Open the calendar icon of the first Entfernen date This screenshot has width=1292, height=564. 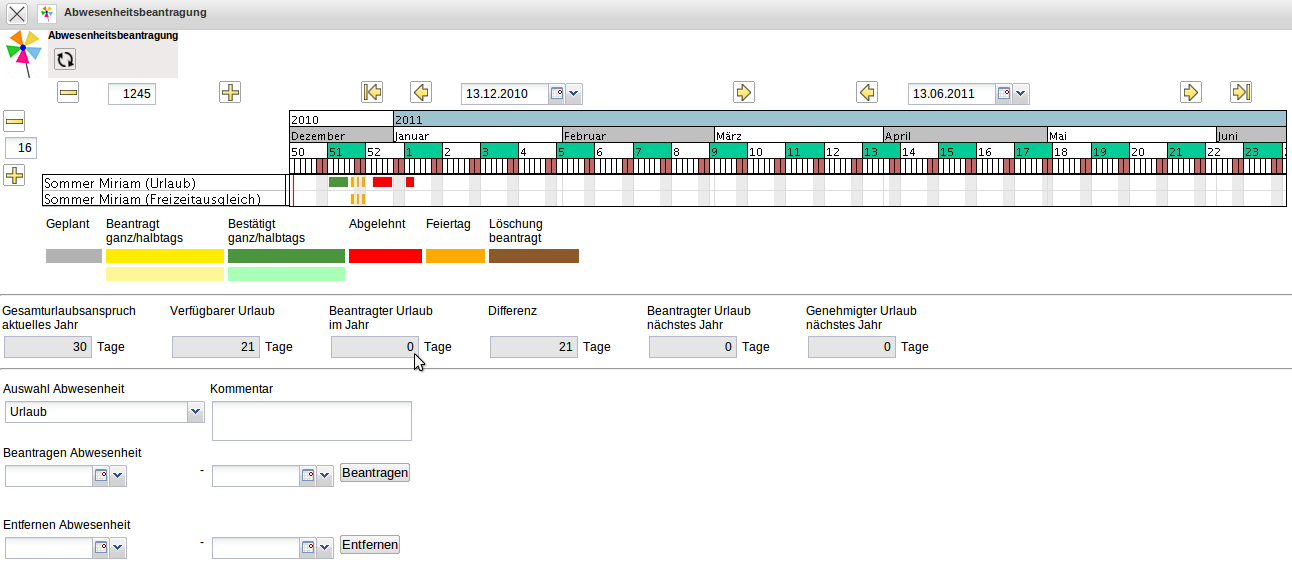[x=100, y=548]
